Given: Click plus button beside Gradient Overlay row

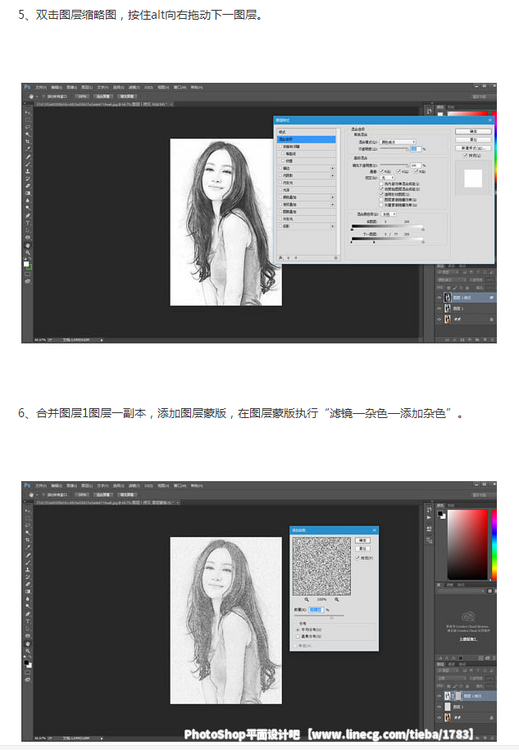Looking at the screenshot, I should 333,204.
